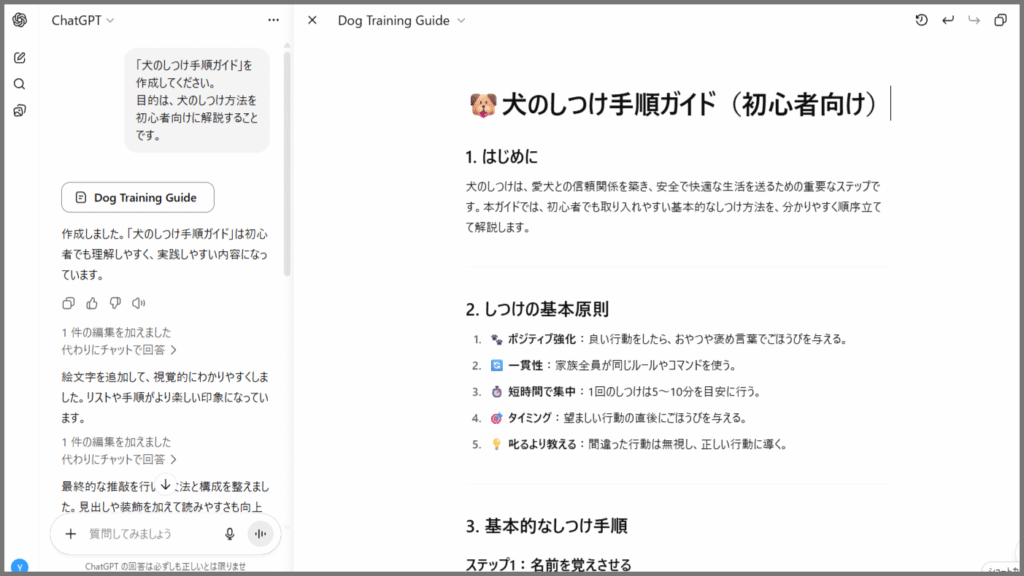Give the response a thumbs up
This screenshot has width=1024, height=576.
tap(92, 303)
